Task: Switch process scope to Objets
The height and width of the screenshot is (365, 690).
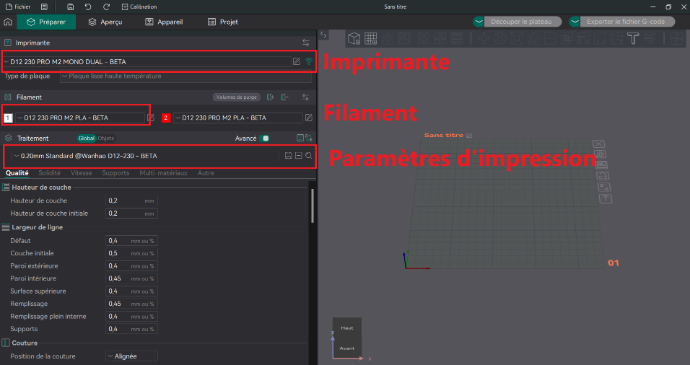Action: pyautogui.click(x=106, y=138)
